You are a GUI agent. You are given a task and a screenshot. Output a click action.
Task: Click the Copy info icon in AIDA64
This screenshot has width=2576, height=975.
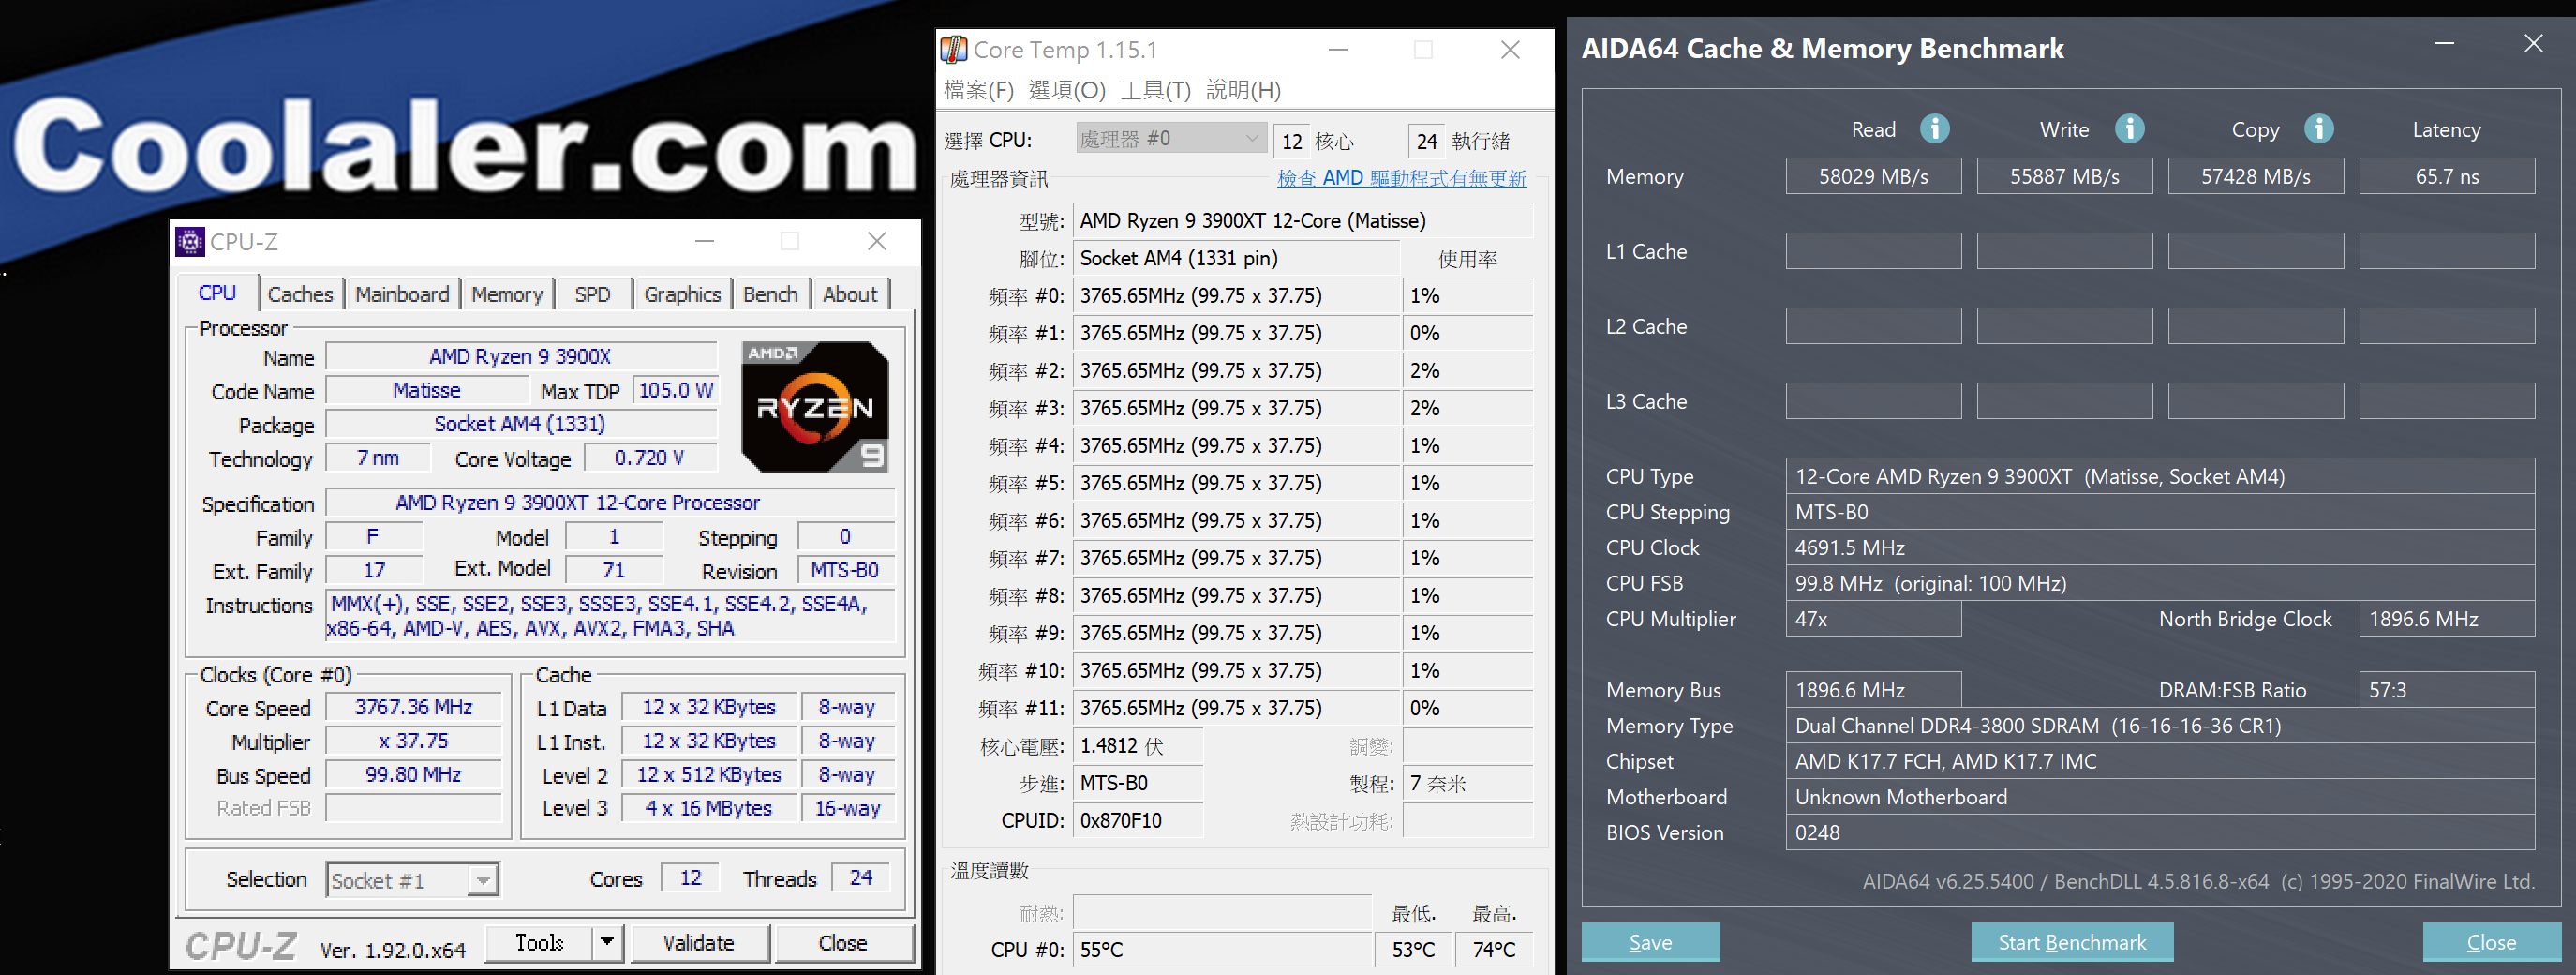coord(2319,129)
